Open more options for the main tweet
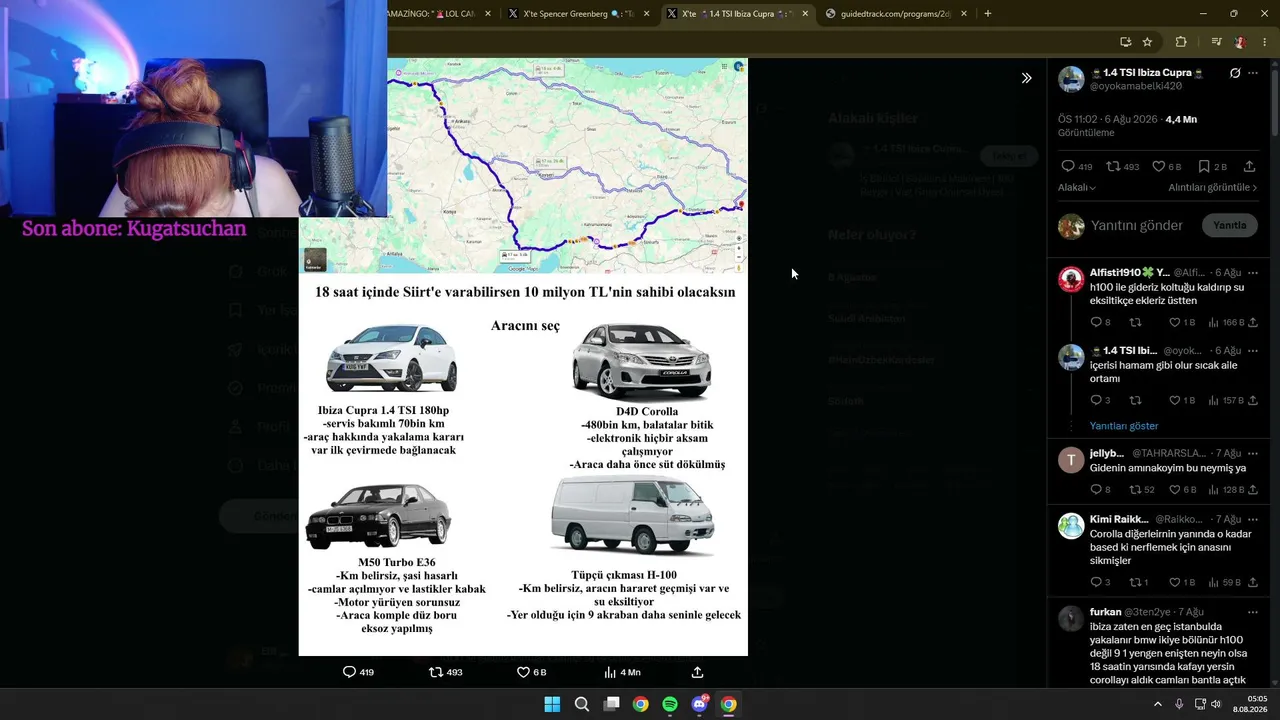Image resolution: width=1280 pixels, height=720 pixels. point(1253,73)
